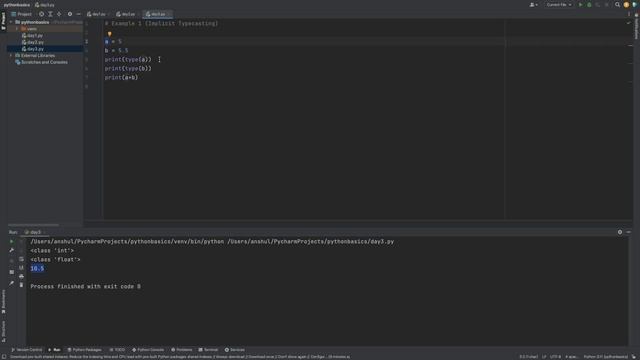Select day2.py in project tree

tap(33, 42)
